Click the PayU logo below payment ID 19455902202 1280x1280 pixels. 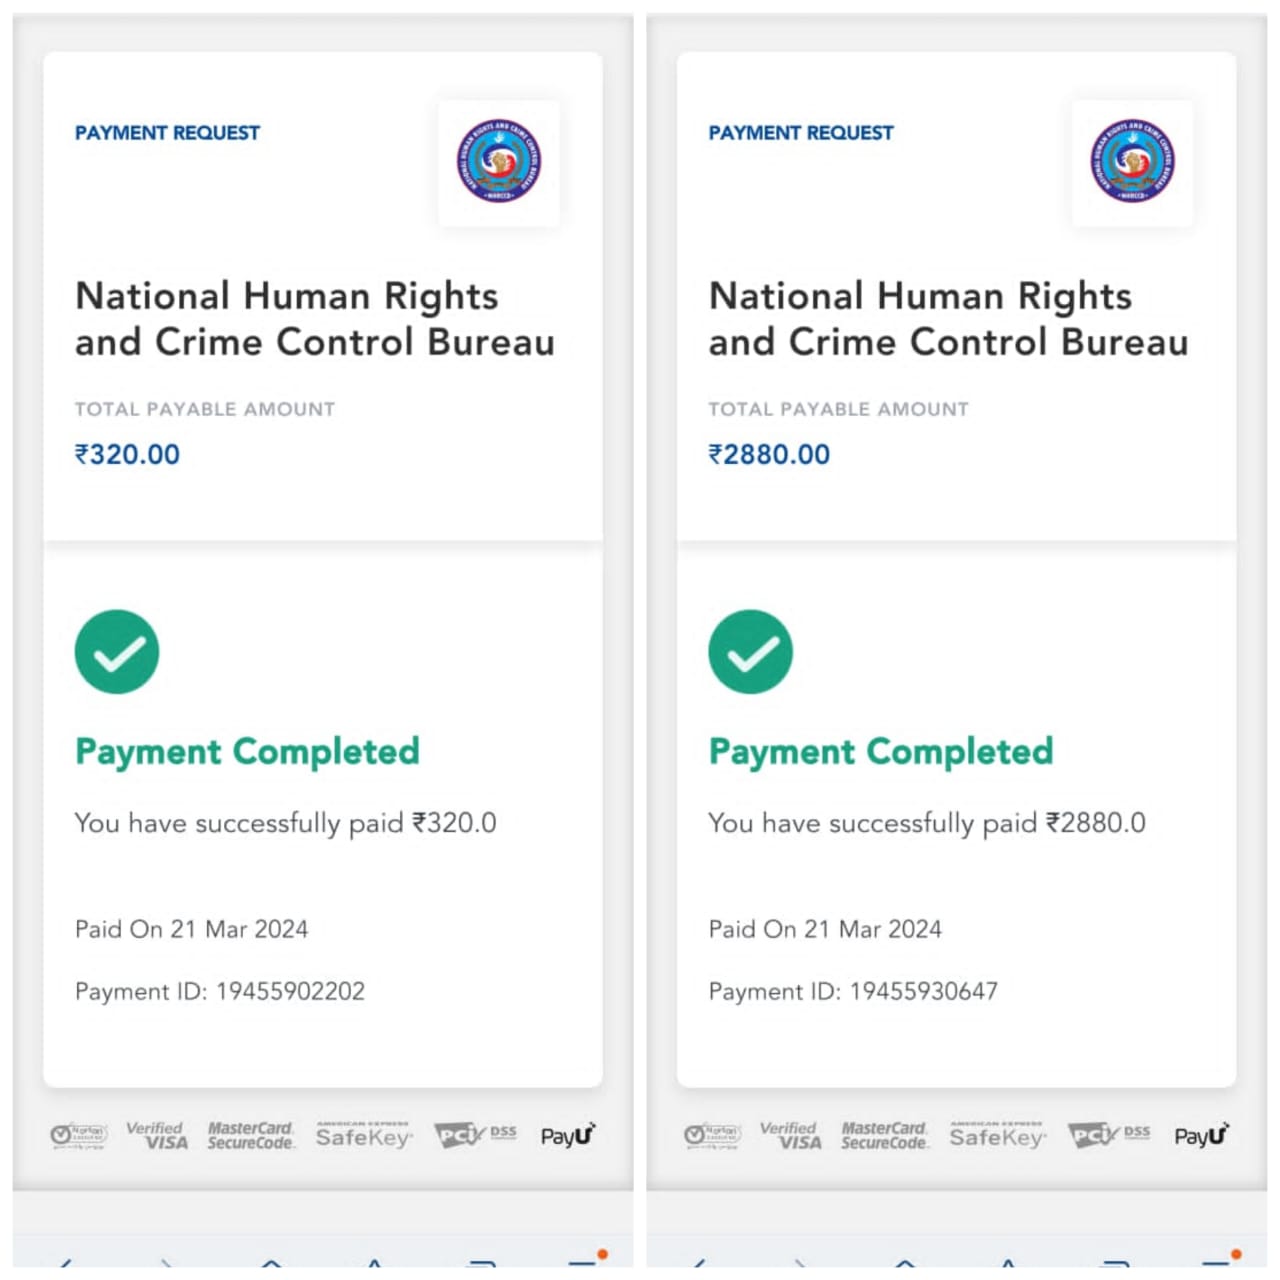pyautogui.click(x=568, y=1135)
